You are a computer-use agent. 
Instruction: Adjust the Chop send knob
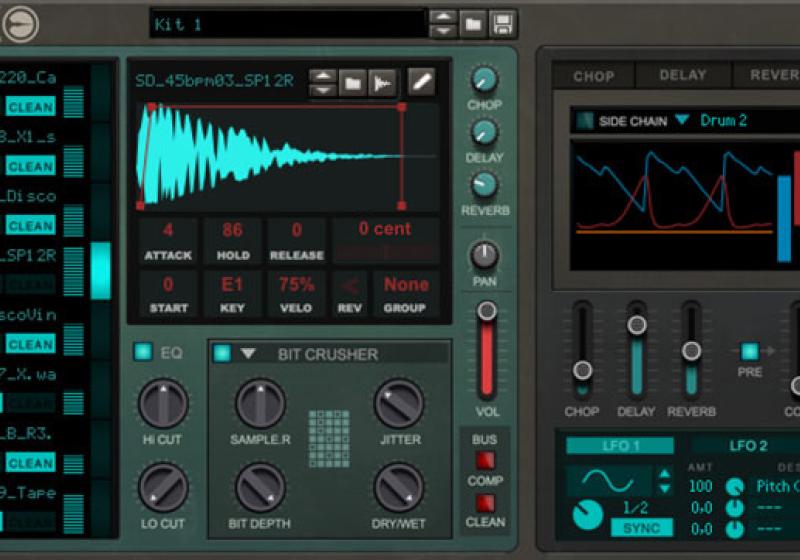pos(484,80)
